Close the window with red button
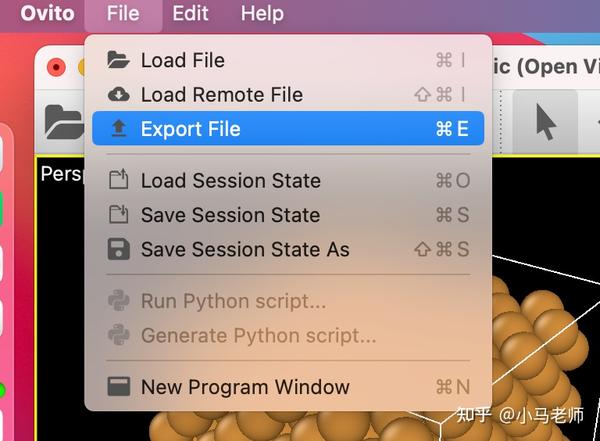This screenshot has width=600, height=441. coord(57,68)
